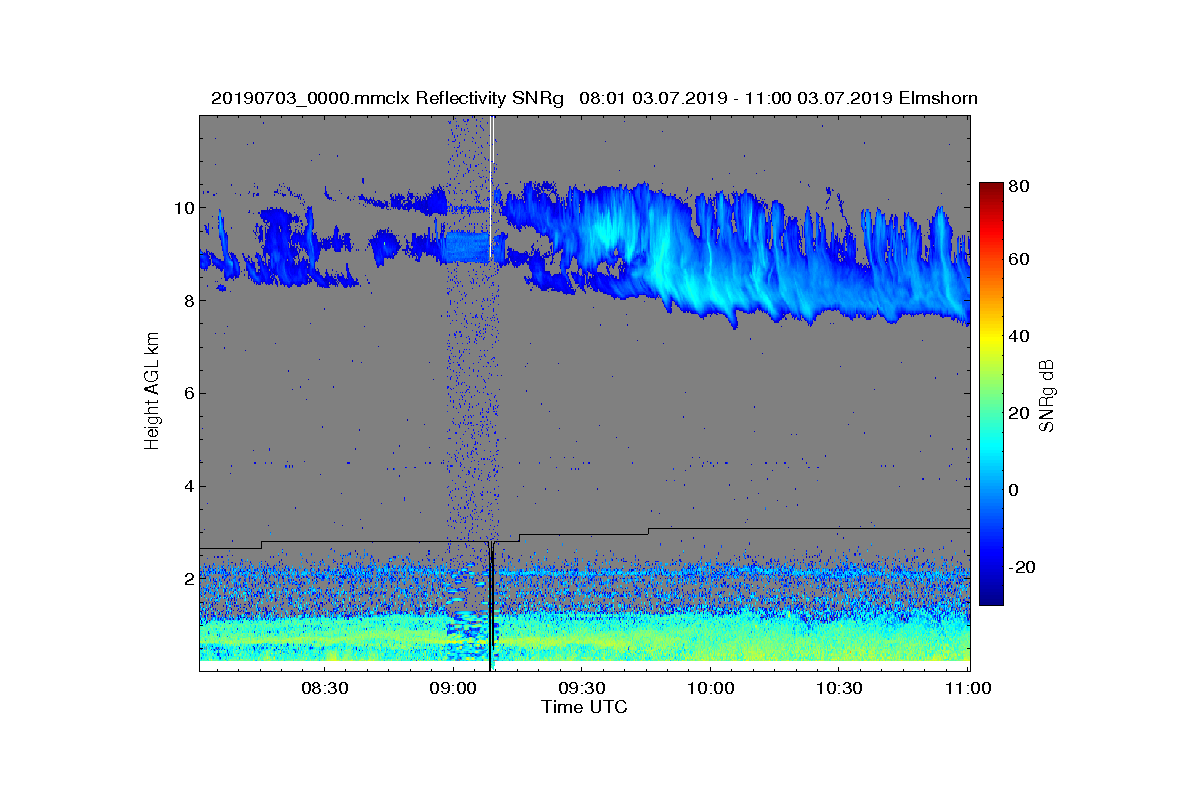
Task: Click the colorbar value 80
Action: tap(1021, 185)
